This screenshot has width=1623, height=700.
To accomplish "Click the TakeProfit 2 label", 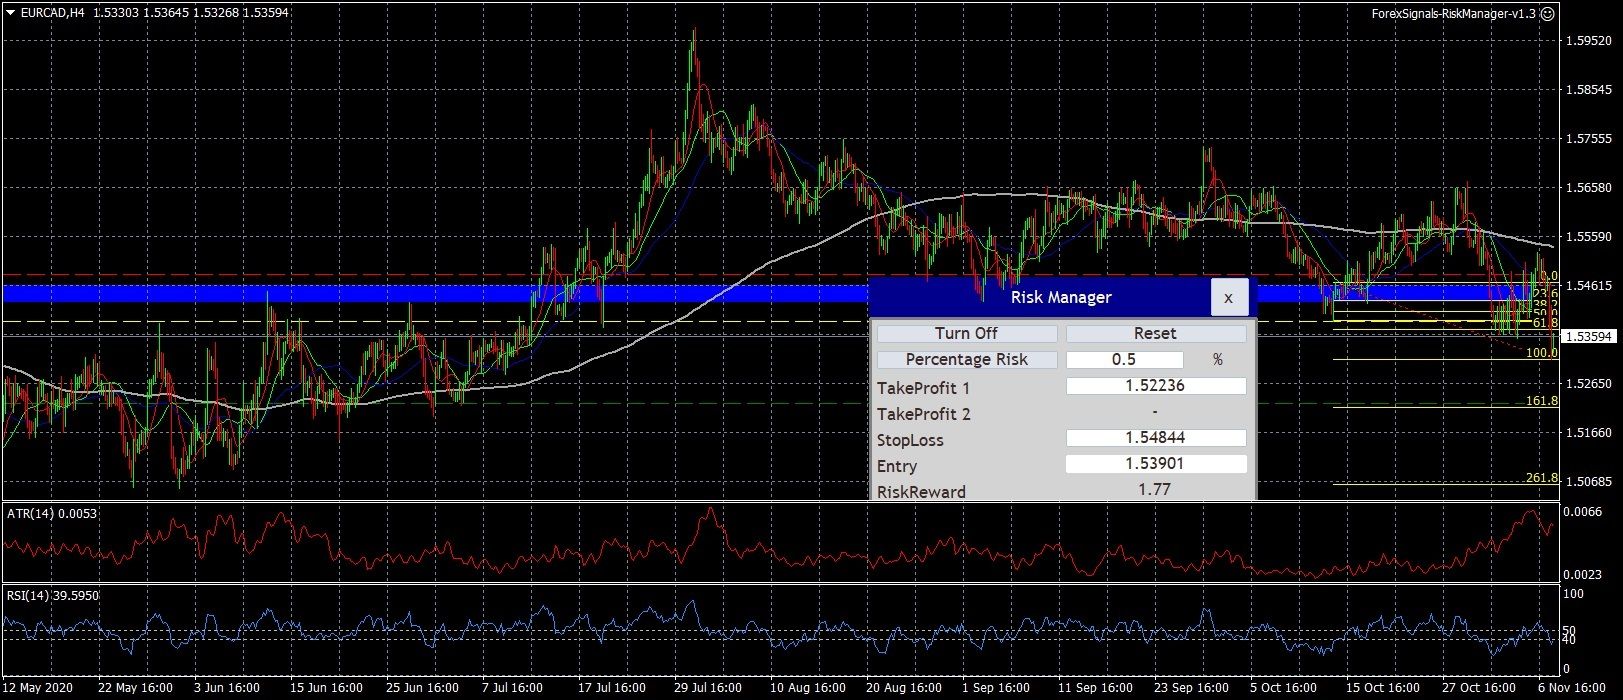I will 923,414.
